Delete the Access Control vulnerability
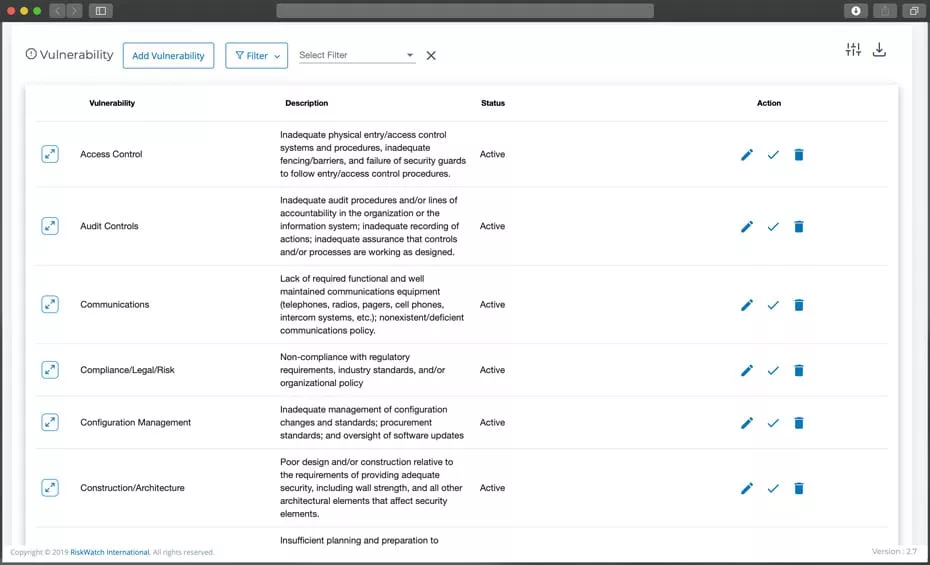This screenshot has height=565, width=930. click(x=799, y=155)
